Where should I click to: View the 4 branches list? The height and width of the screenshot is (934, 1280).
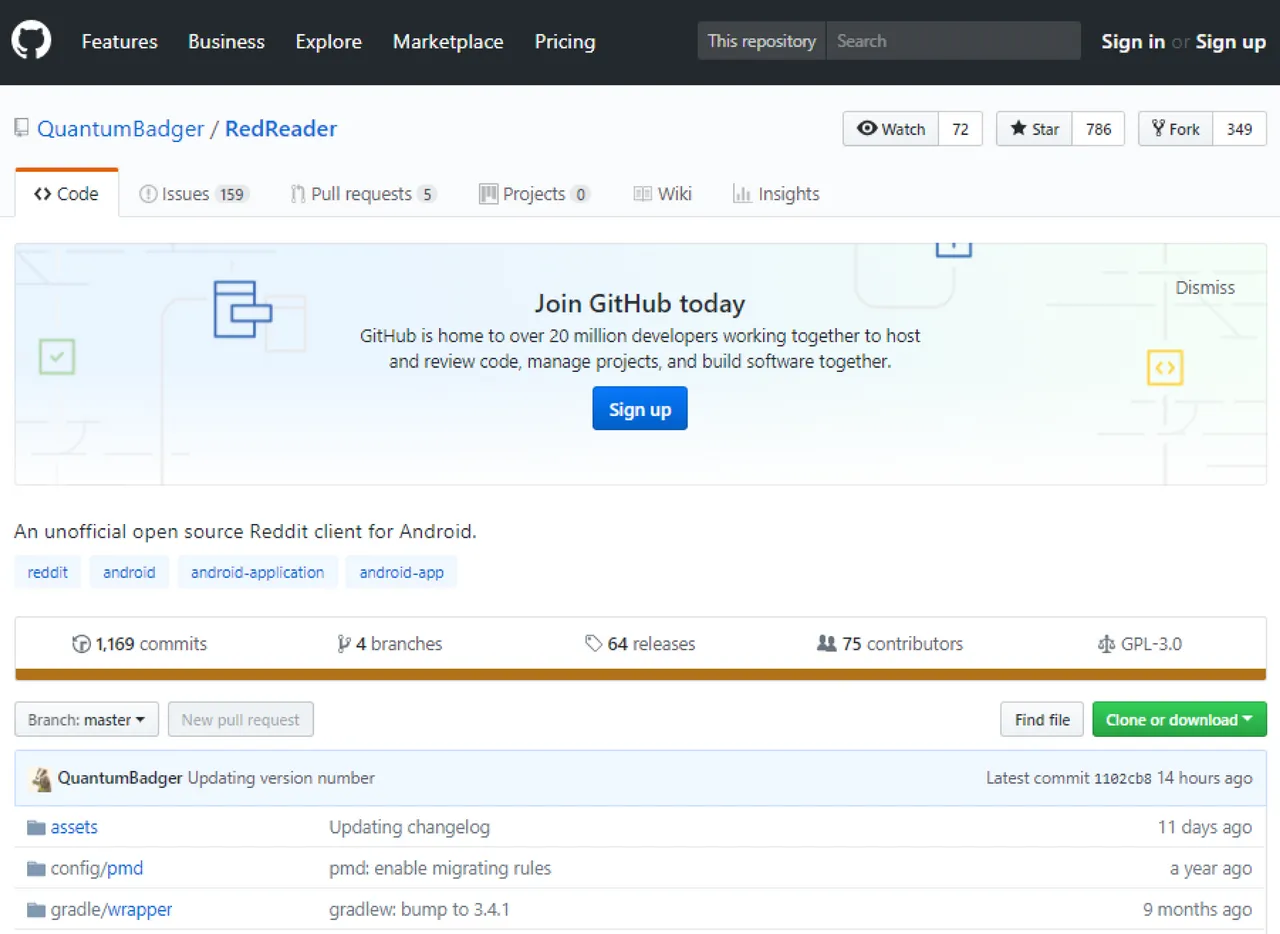(x=390, y=644)
